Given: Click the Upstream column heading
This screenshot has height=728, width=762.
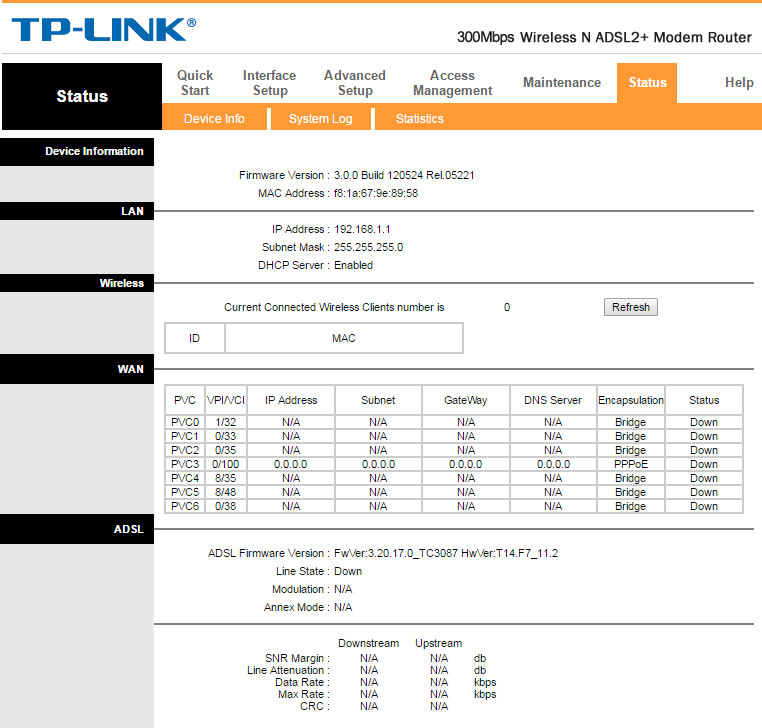Looking at the screenshot, I should coord(438,643).
